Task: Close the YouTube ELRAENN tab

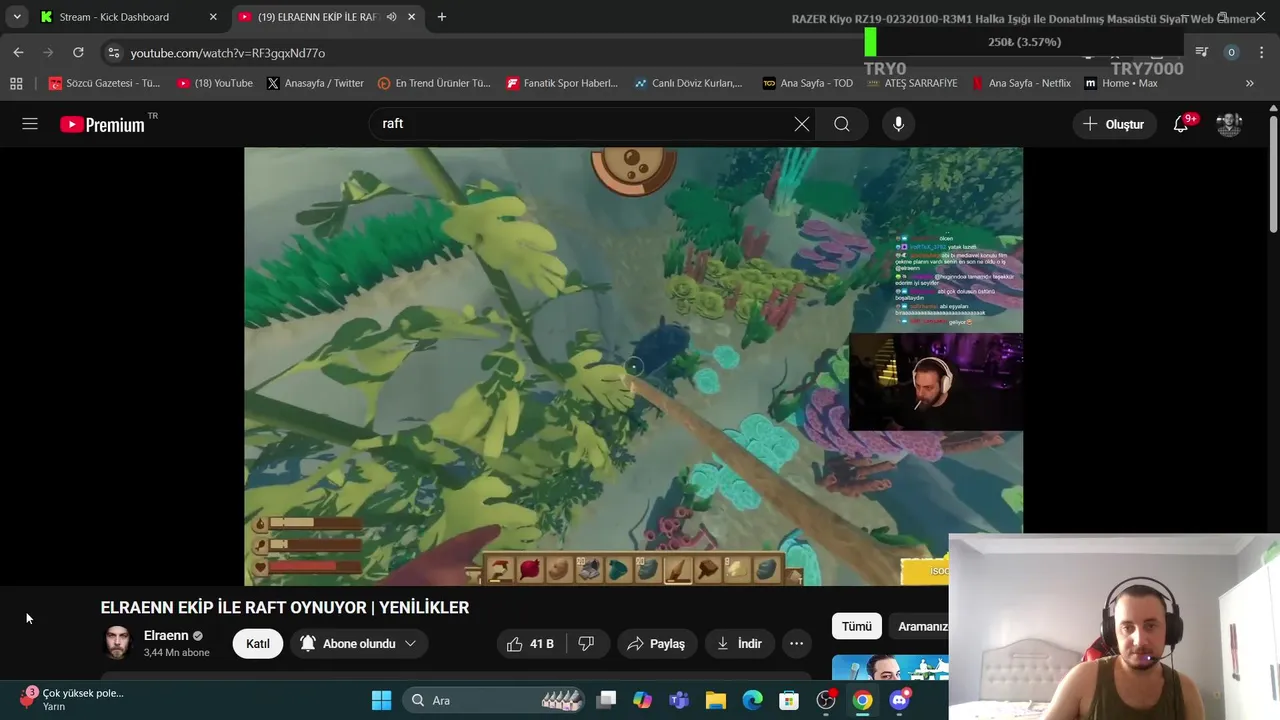Action: [412, 17]
